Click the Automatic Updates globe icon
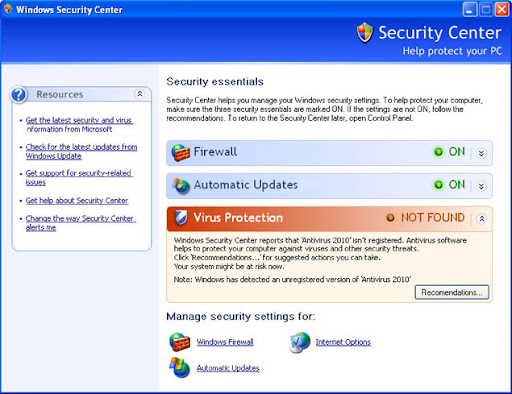The width and height of the screenshot is (512, 394). tap(181, 185)
